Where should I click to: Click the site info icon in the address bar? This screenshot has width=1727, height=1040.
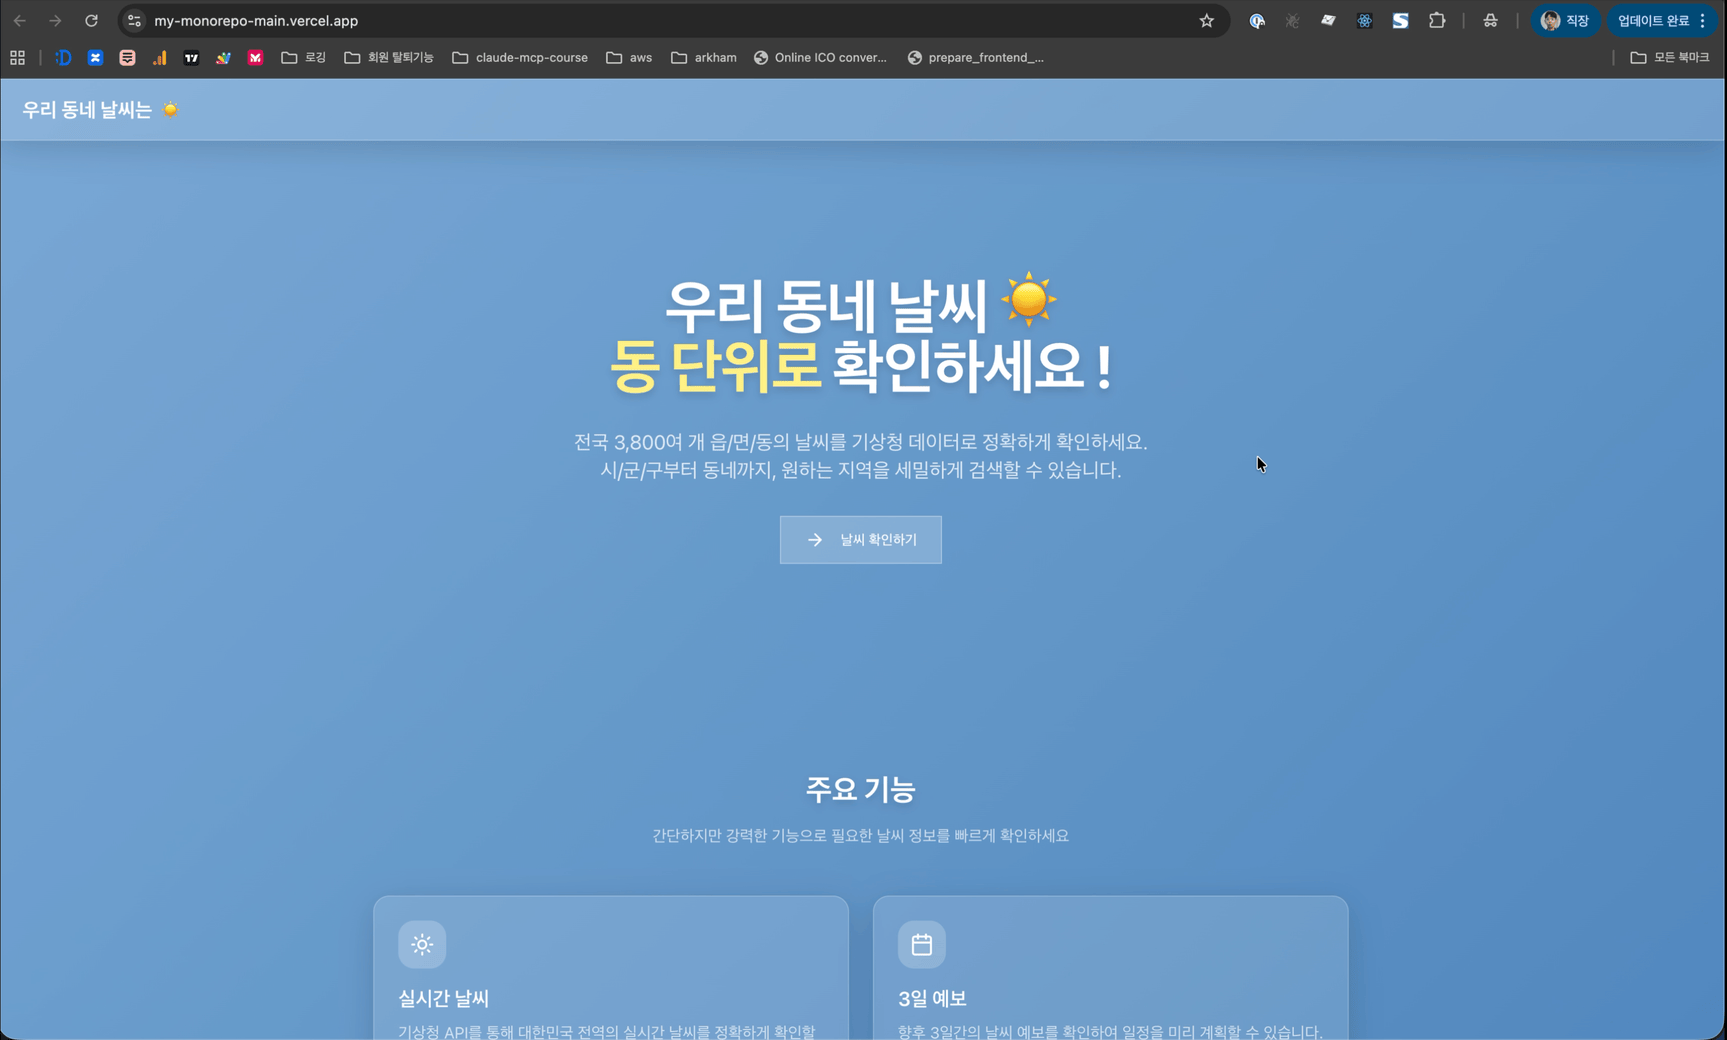[x=133, y=20]
